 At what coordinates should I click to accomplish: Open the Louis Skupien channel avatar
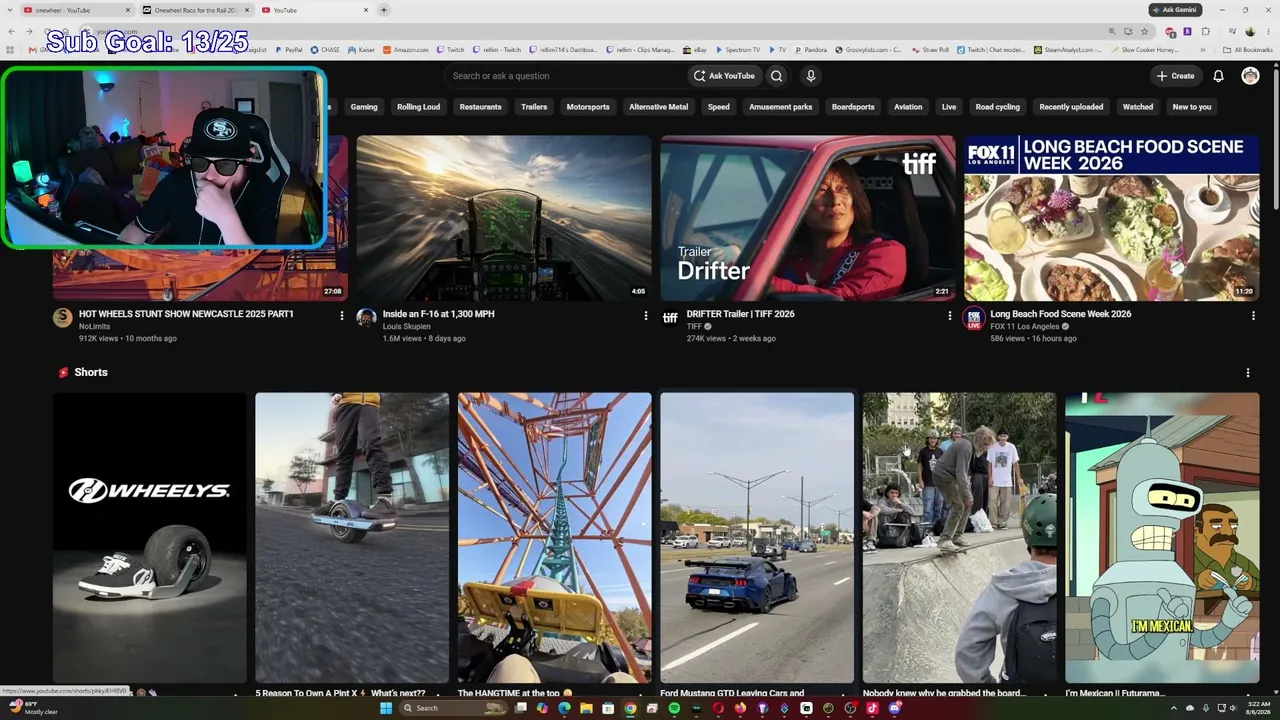click(x=366, y=318)
